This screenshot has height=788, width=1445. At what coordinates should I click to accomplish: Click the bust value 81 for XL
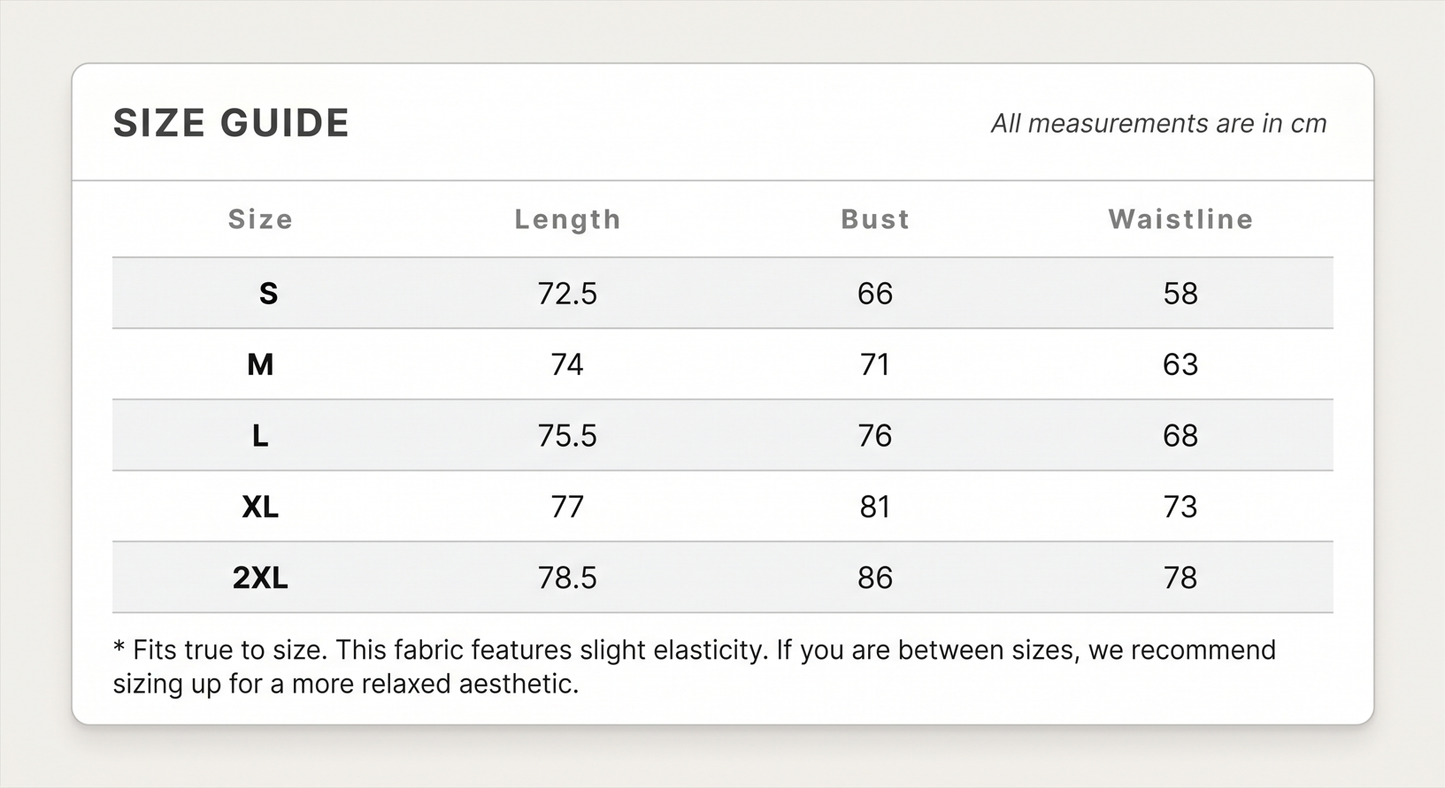coord(875,507)
